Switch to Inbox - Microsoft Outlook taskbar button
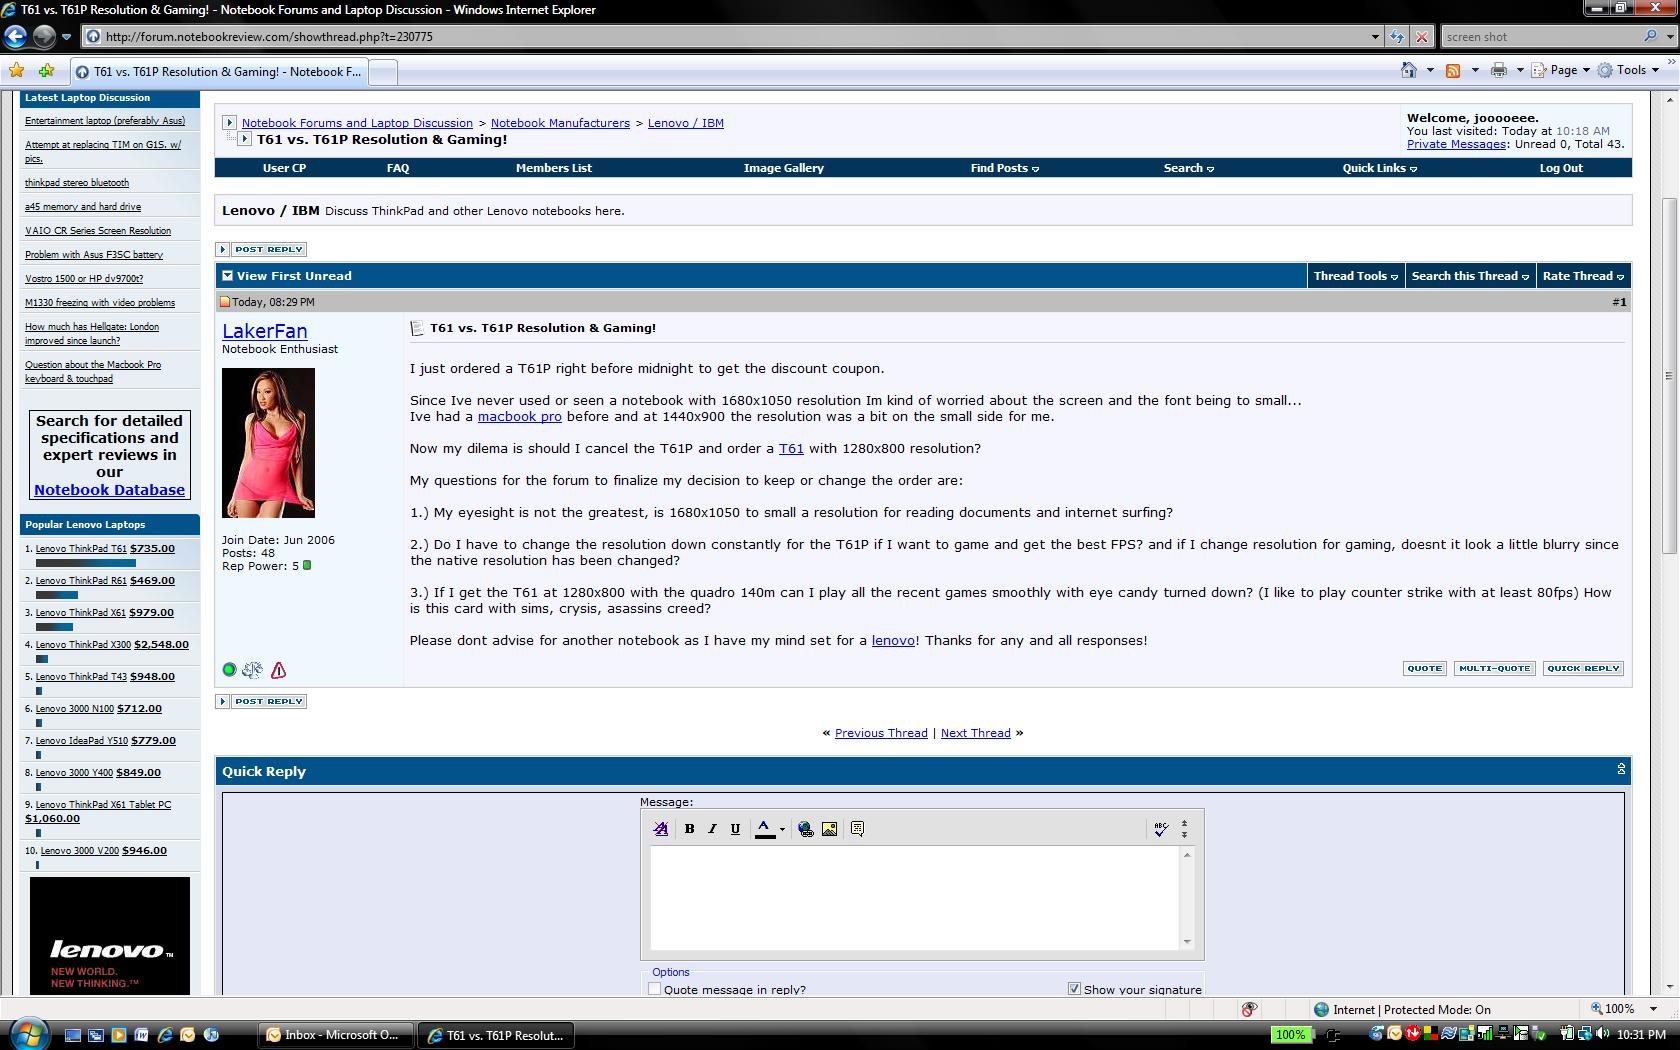Screen dimensions: 1680x1050 335,1035
